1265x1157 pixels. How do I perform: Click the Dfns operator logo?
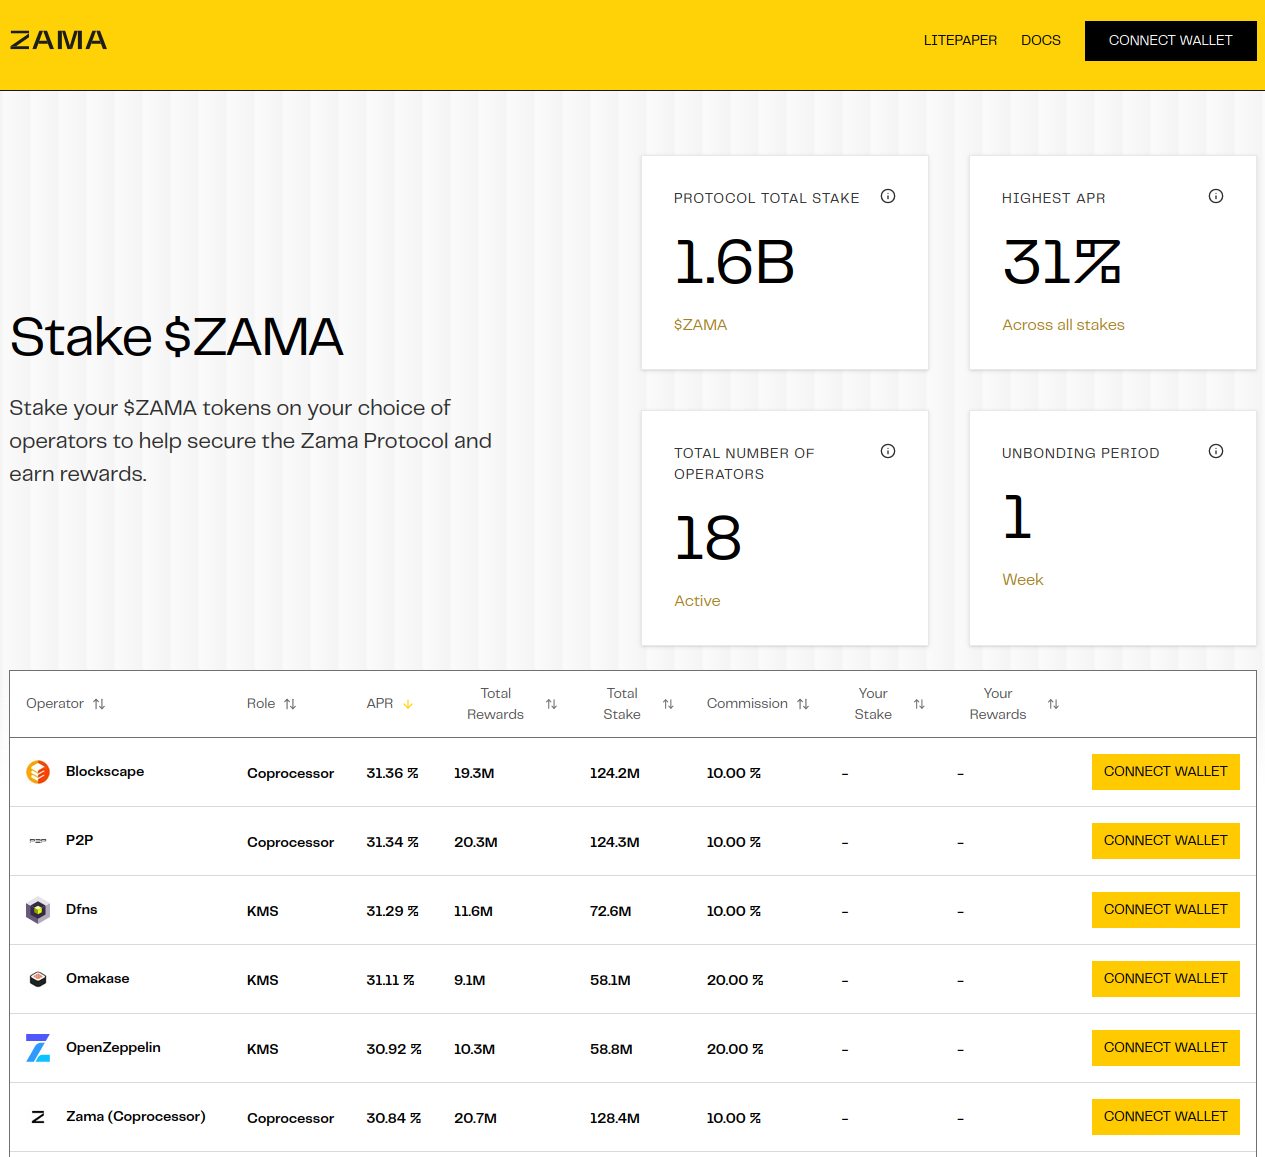pyautogui.click(x=38, y=910)
